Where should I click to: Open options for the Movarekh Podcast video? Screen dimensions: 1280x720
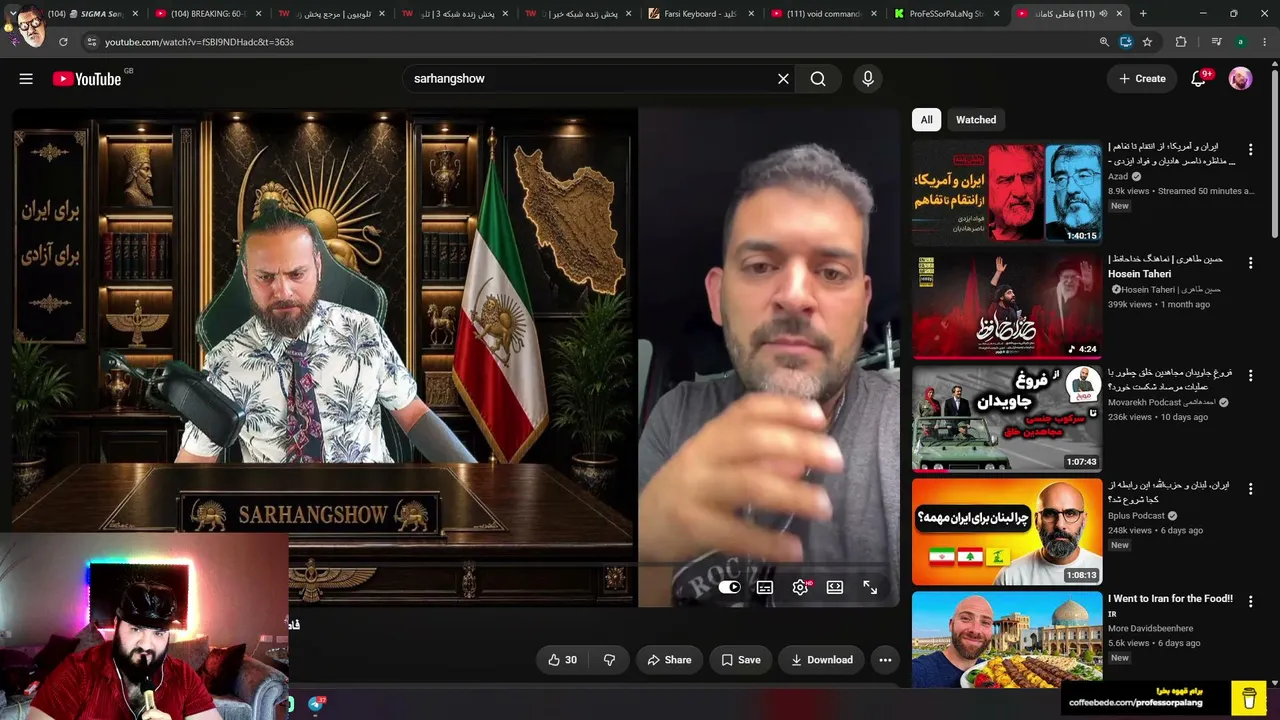tap(1250, 376)
